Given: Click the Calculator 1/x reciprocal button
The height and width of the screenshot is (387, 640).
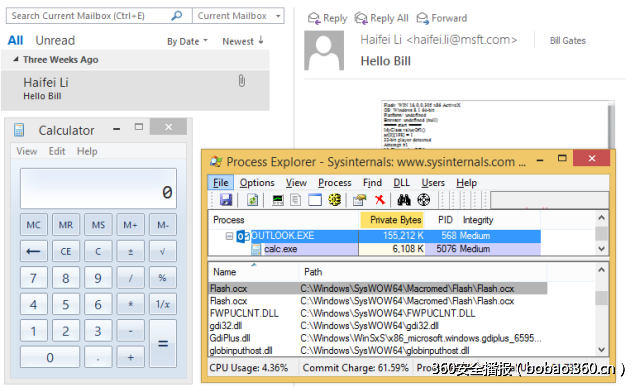Looking at the screenshot, I should click(x=163, y=304).
